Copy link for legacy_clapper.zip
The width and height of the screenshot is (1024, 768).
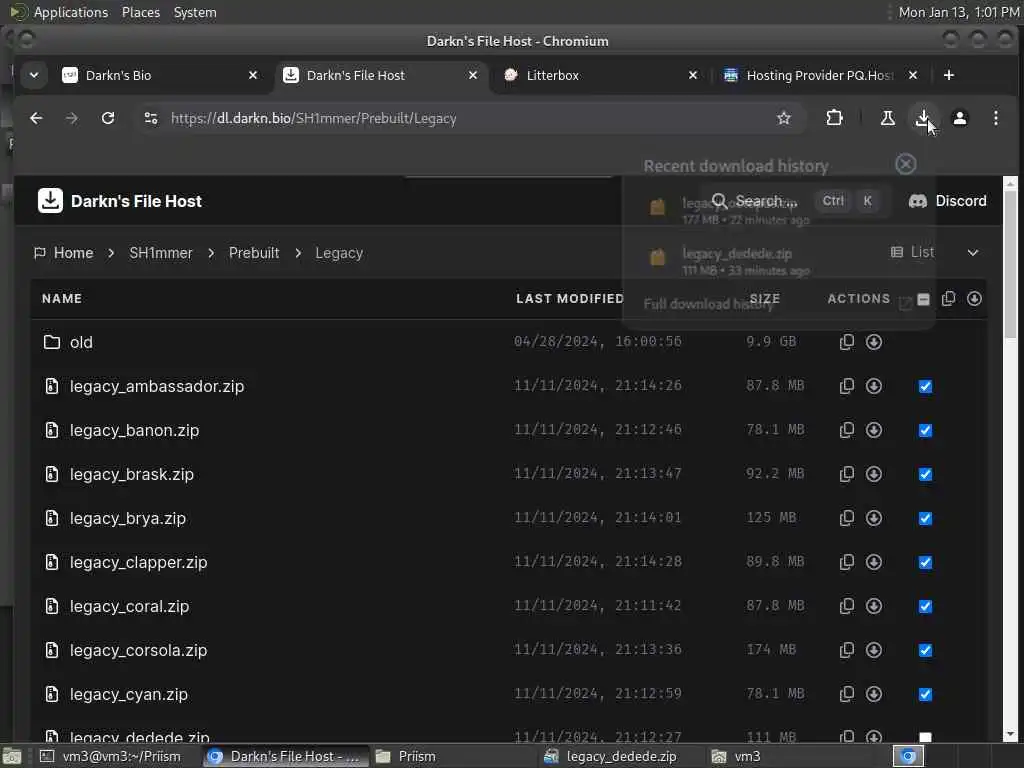coord(846,562)
